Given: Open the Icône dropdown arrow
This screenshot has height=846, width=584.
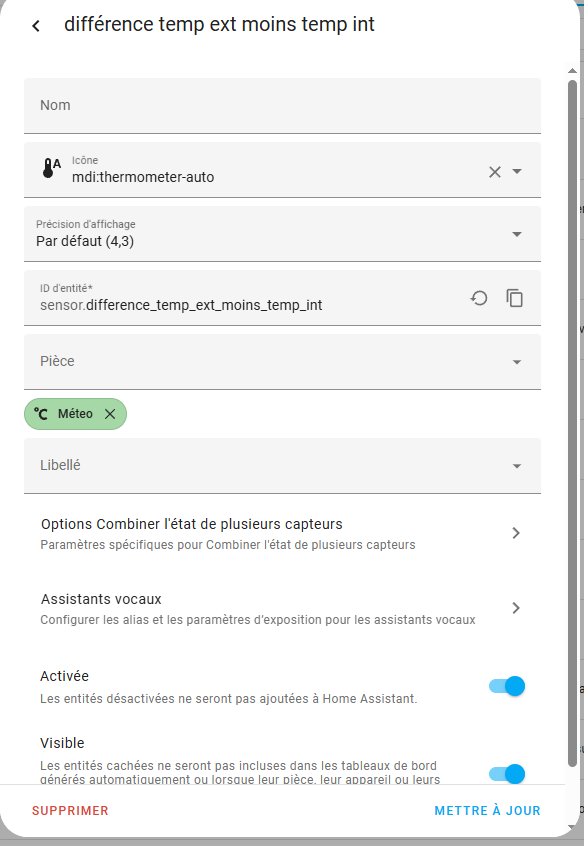Looking at the screenshot, I should point(517,172).
